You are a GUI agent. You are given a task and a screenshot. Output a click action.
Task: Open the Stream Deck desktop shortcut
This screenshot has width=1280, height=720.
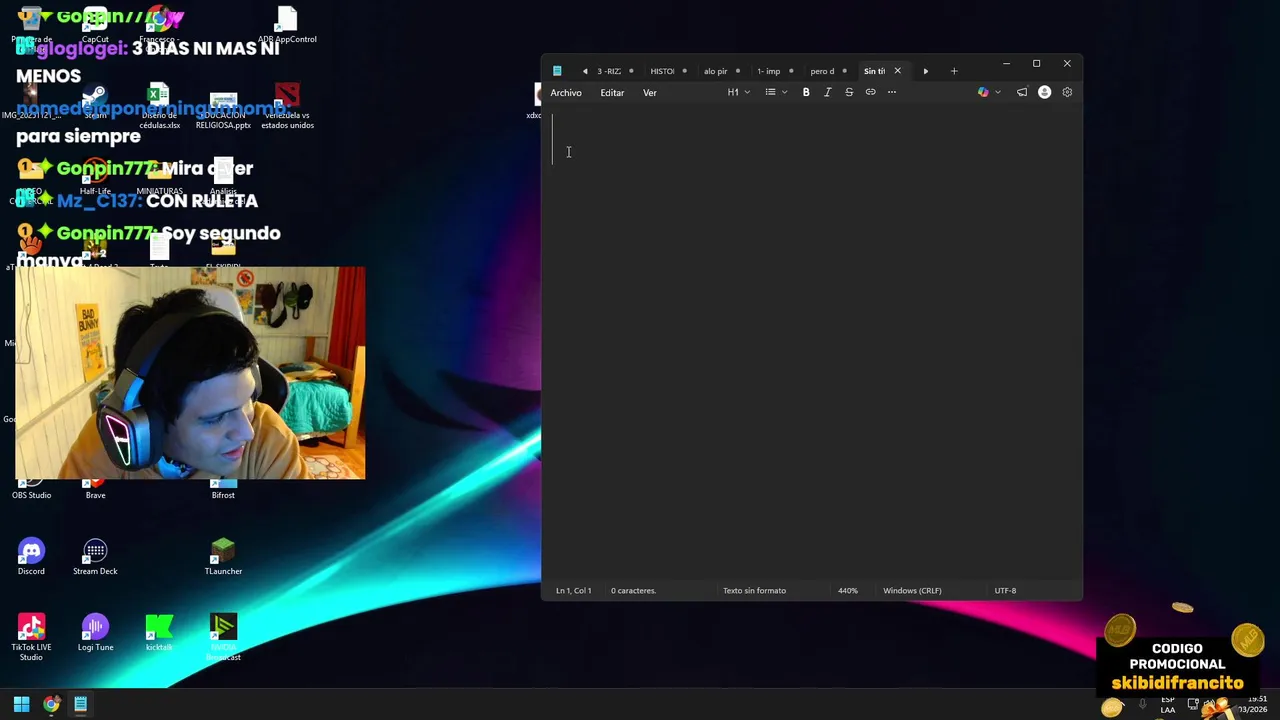coord(95,557)
